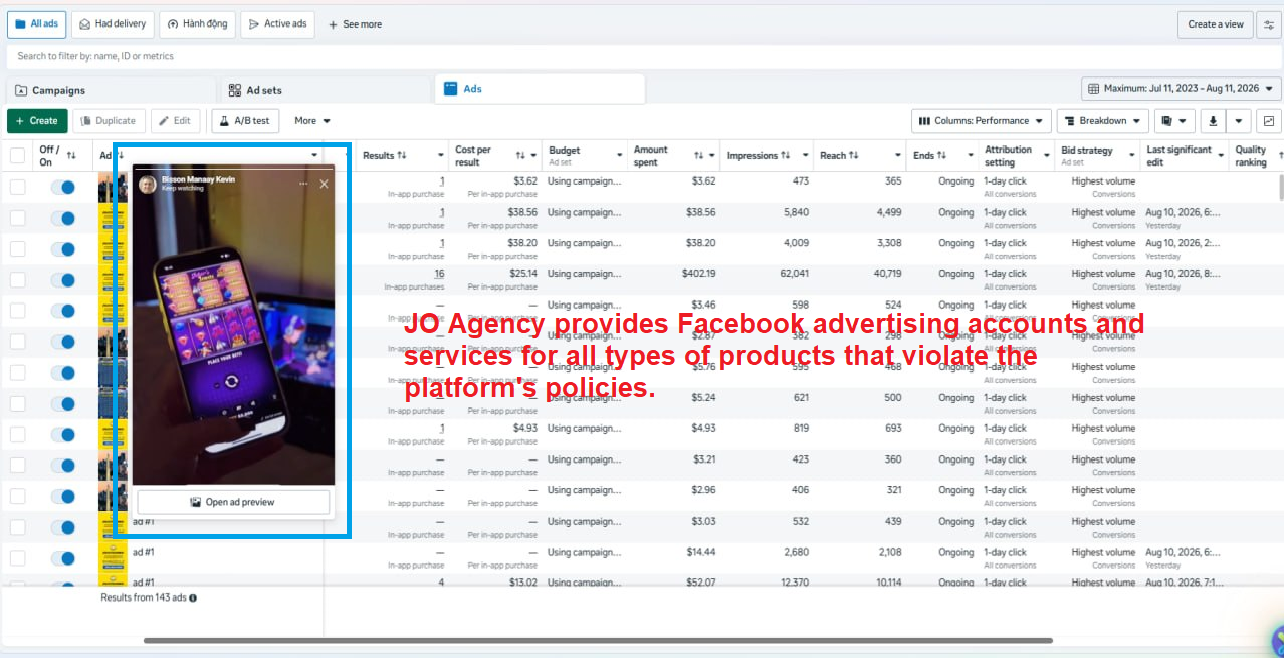1284x658 pixels.
Task: Open the charts view icon
Action: (1269, 121)
